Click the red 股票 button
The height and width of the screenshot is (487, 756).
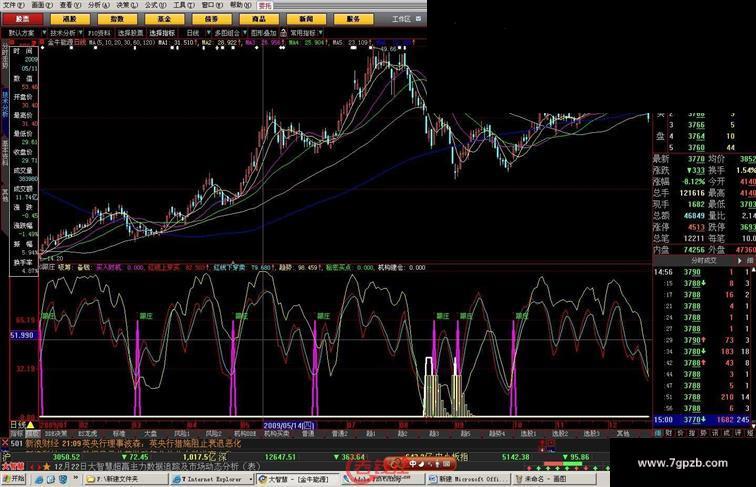[x=23, y=19]
